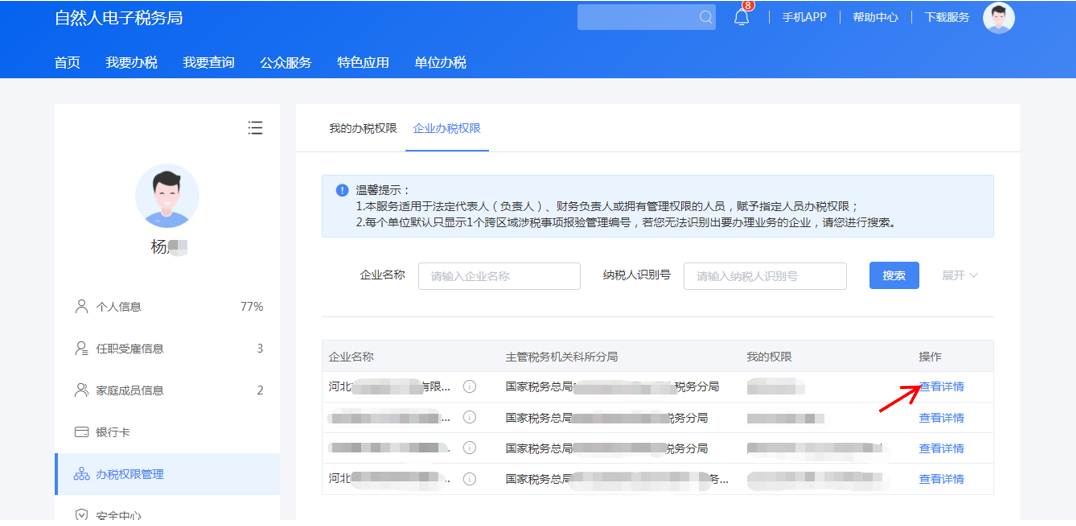Click the 77% completion value

[x=252, y=307]
